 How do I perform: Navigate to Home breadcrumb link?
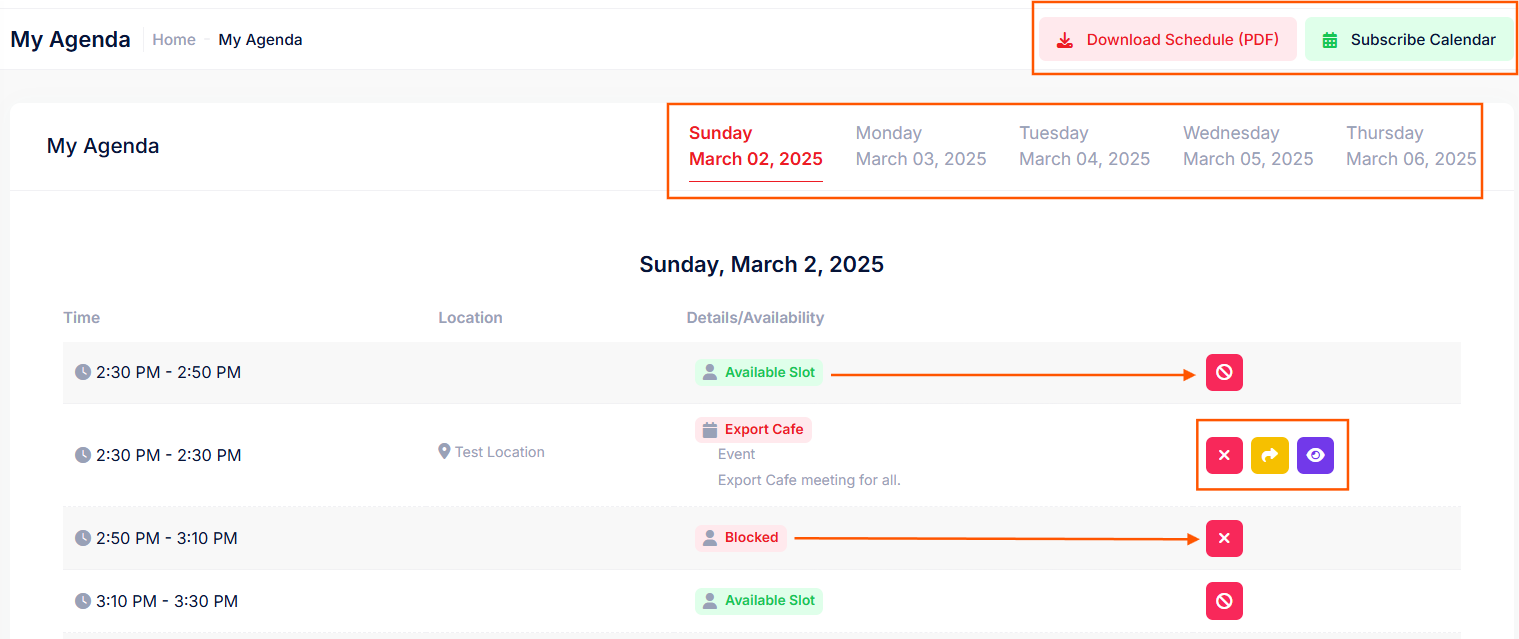174,40
